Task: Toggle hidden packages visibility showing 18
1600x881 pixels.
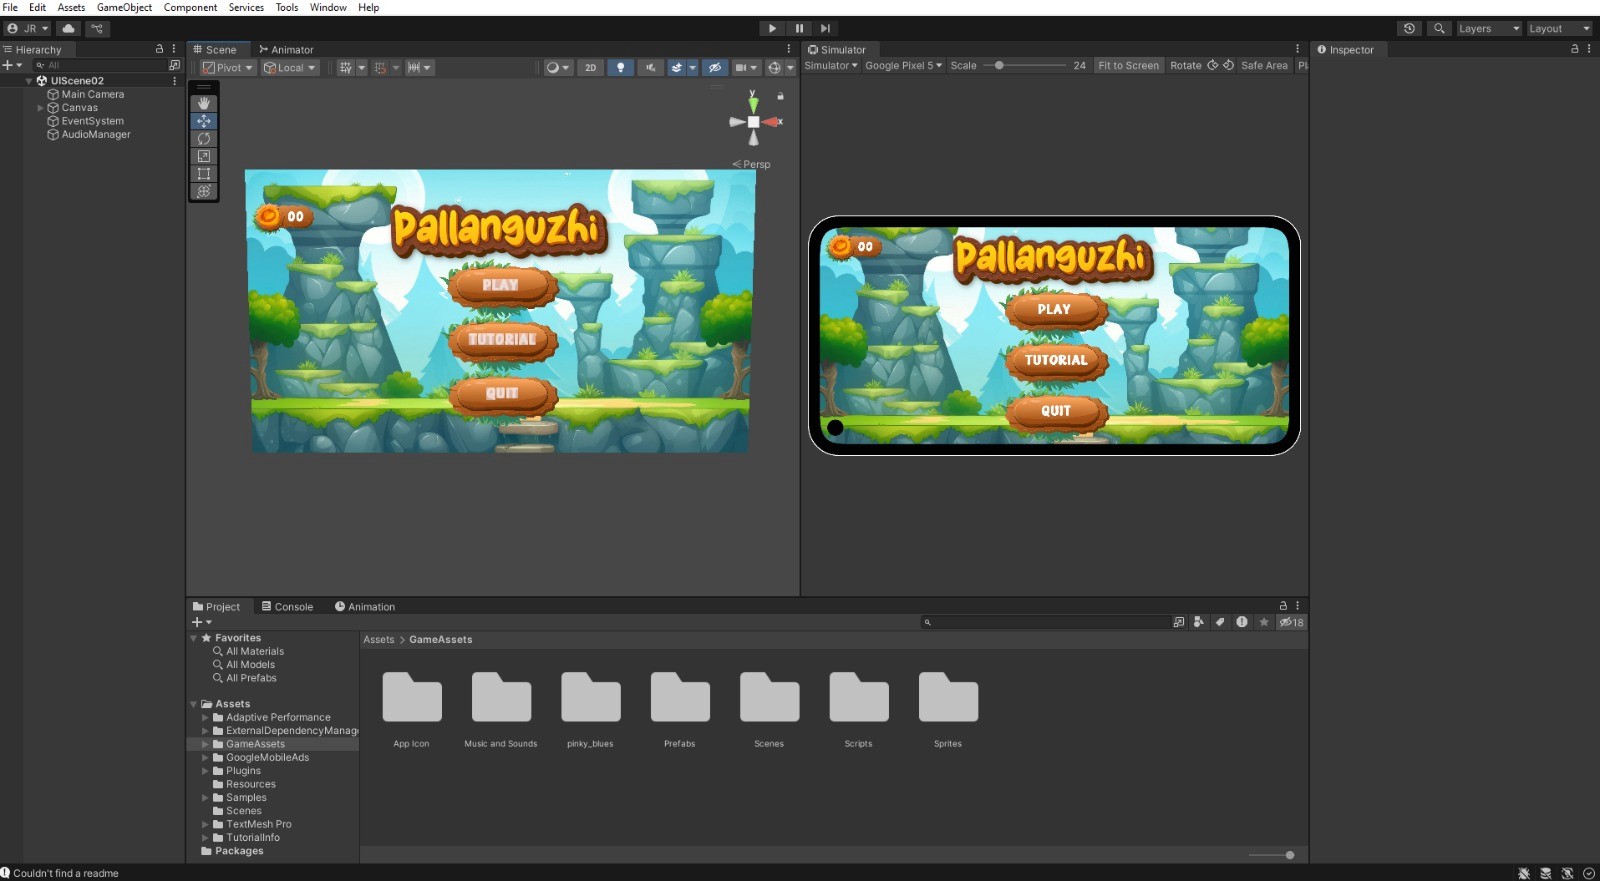Action: pos(1291,622)
